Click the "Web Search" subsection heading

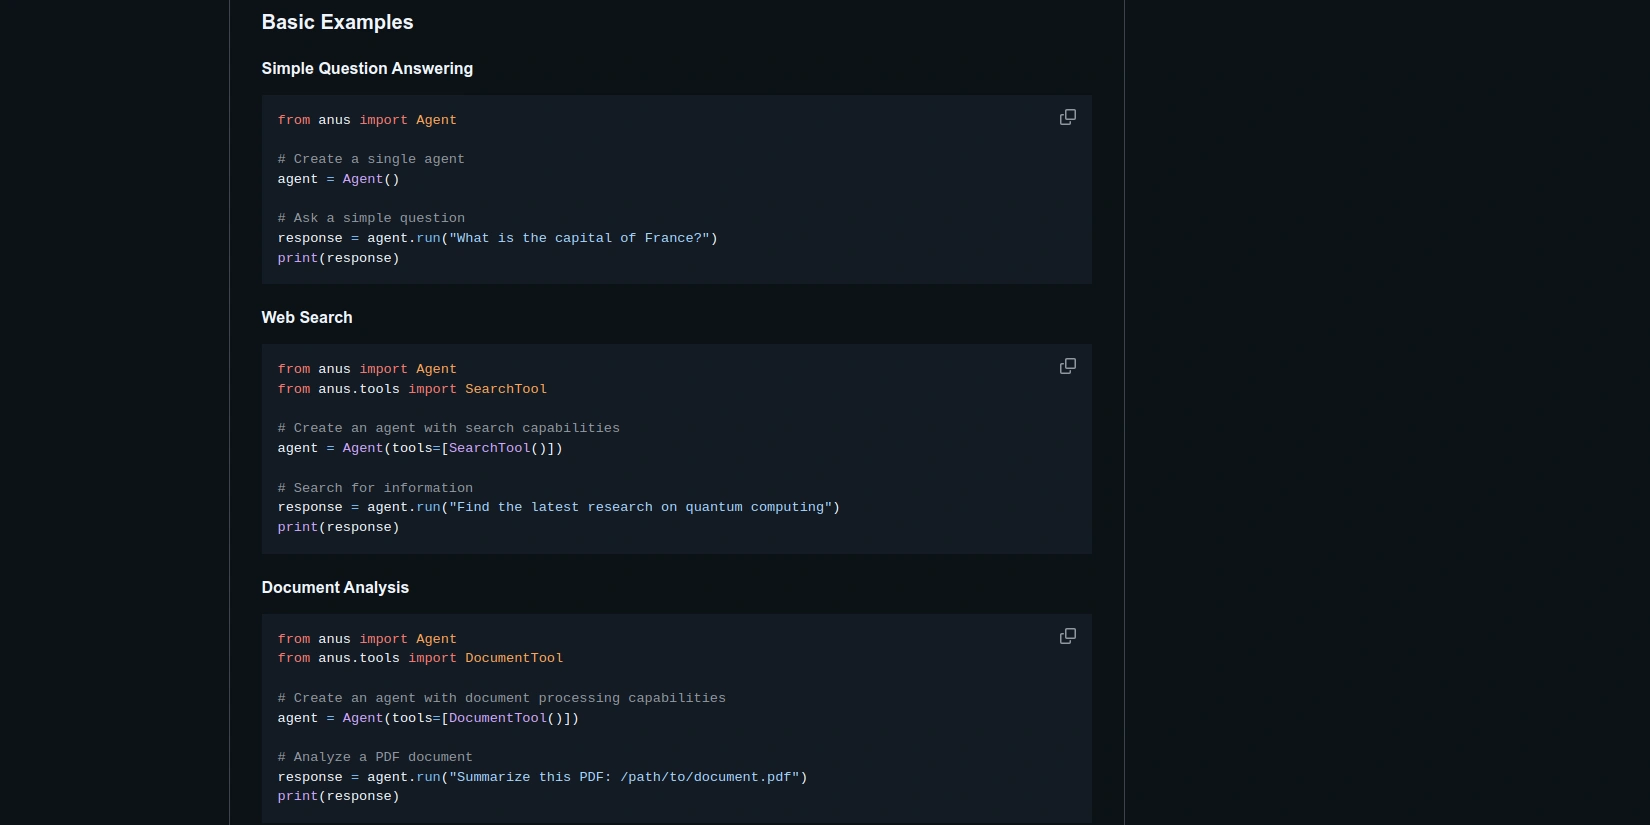point(307,318)
